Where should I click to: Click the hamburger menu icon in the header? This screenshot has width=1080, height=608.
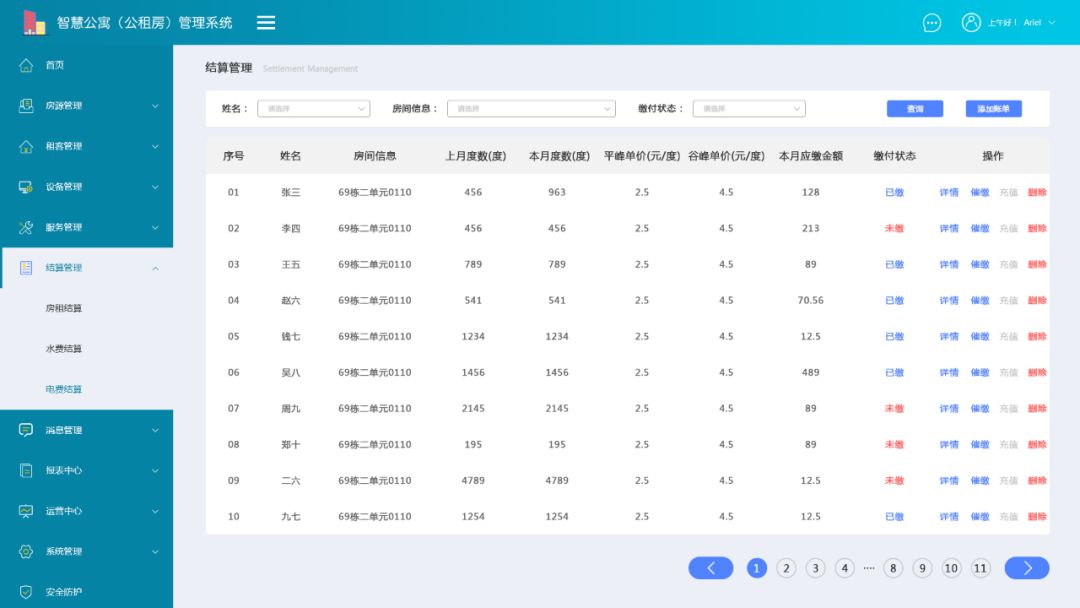[x=265, y=21]
